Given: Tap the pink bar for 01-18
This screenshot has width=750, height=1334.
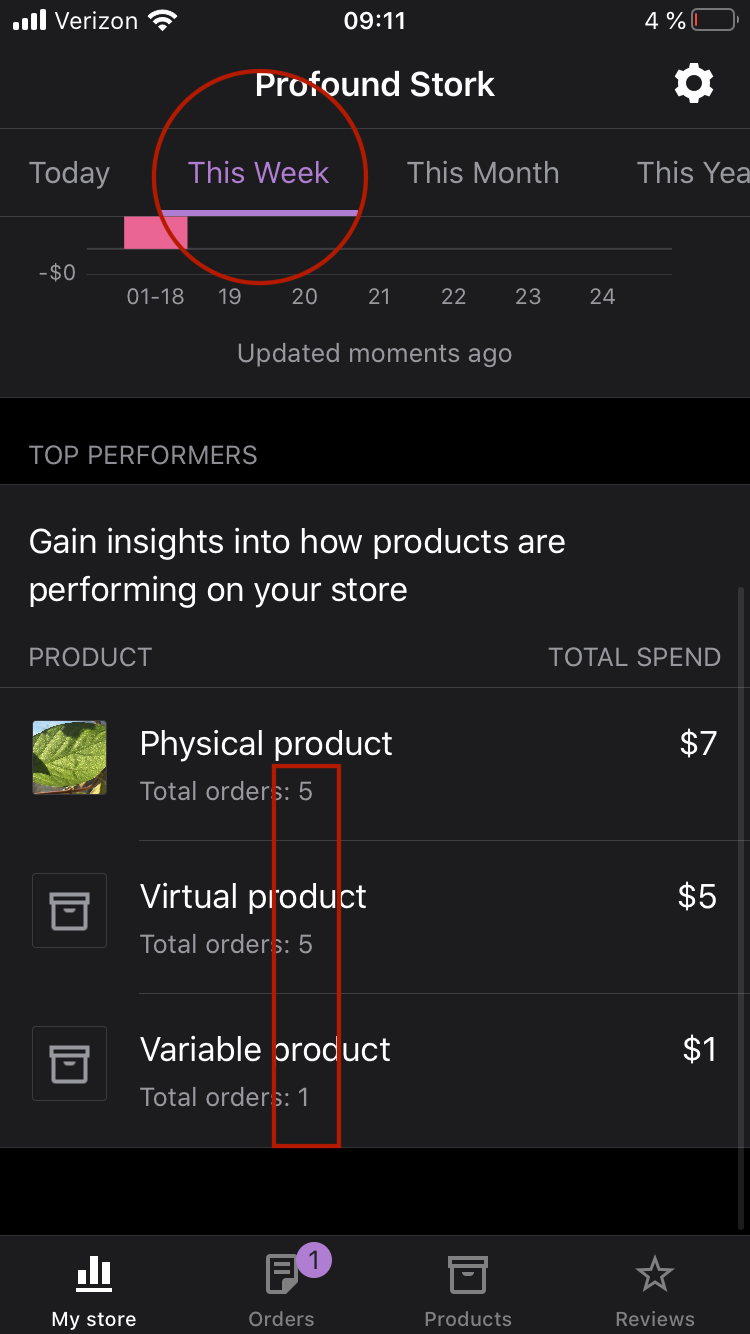Looking at the screenshot, I should click(x=155, y=232).
